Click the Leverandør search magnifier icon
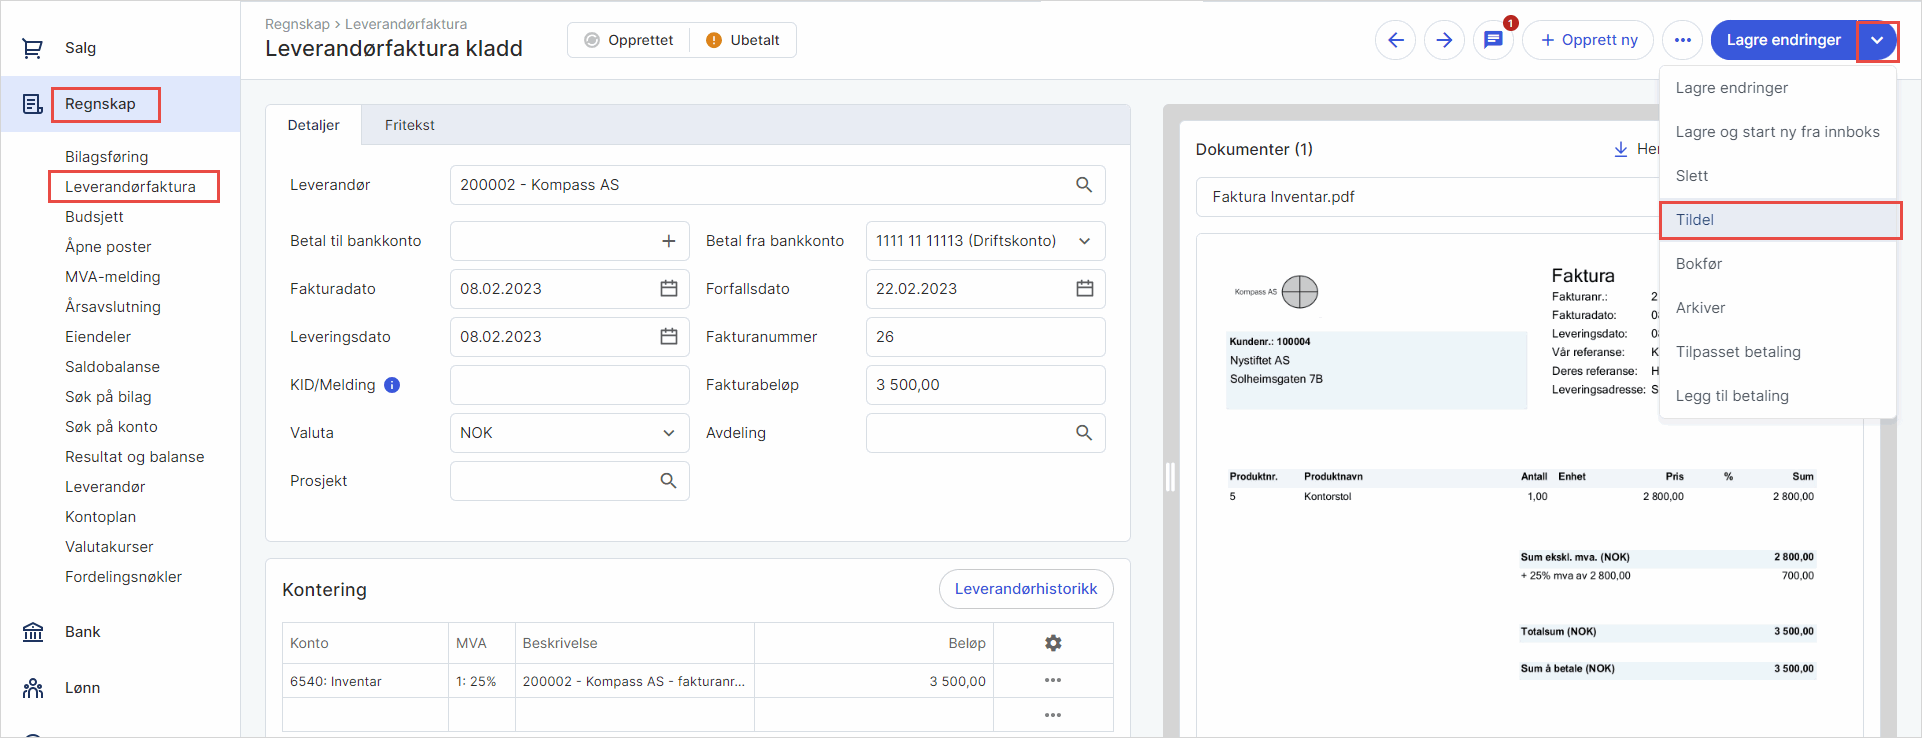The width and height of the screenshot is (1922, 738). click(1084, 185)
